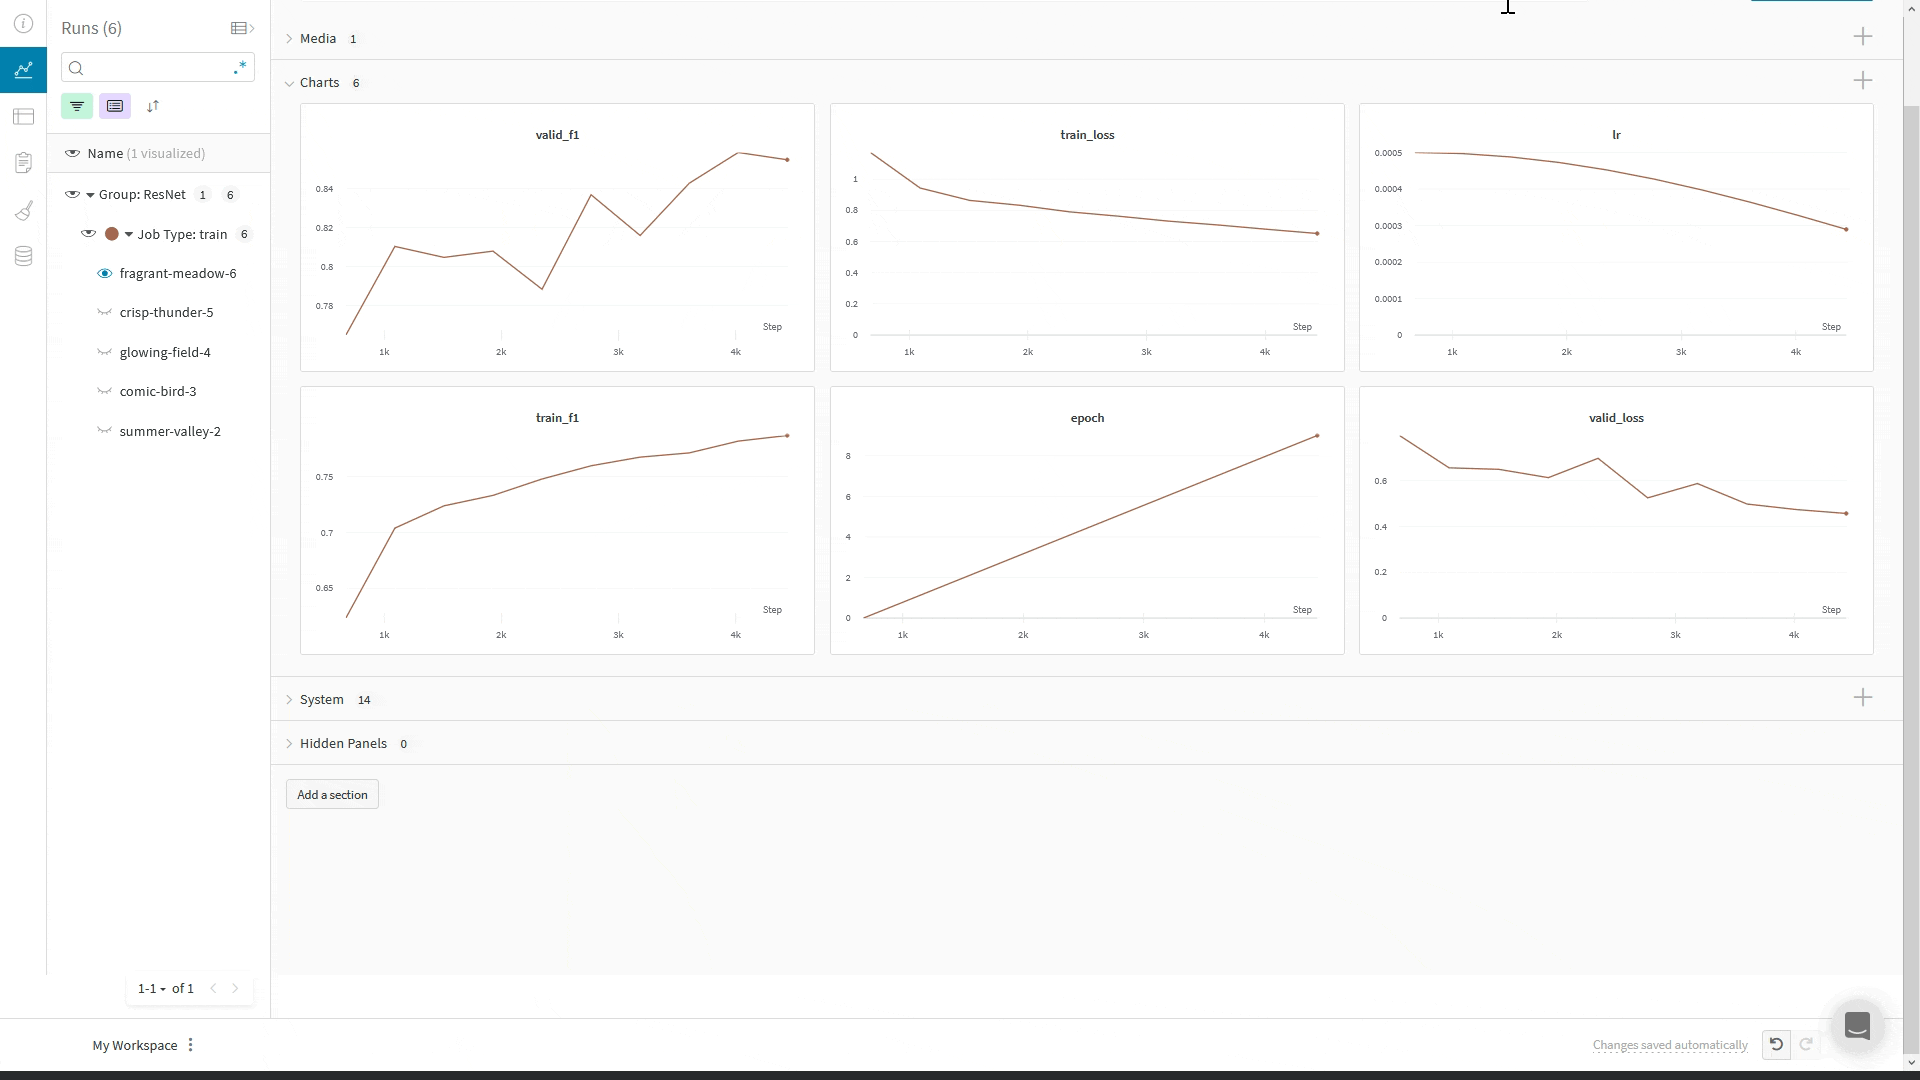
Task: Click the valid_f1 chart to inspect
Action: 556,237
